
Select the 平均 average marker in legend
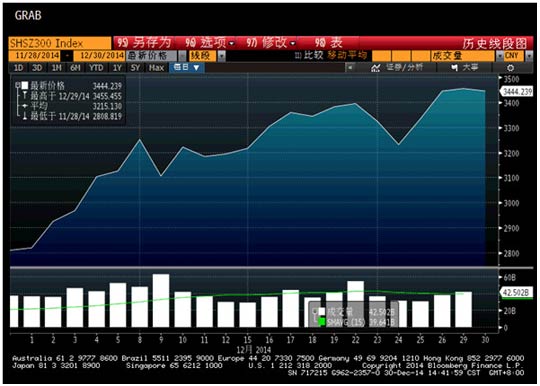[25, 106]
